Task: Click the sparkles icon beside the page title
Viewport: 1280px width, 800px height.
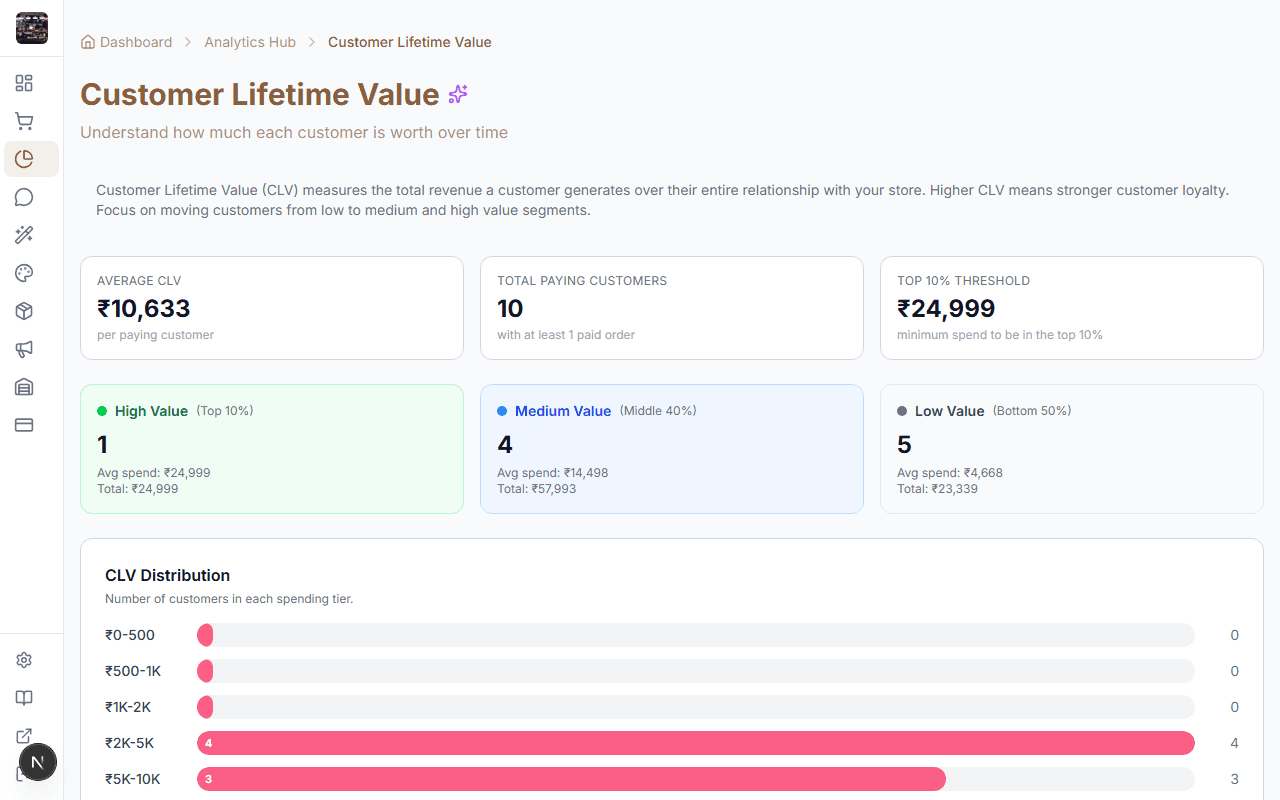Action: click(458, 94)
